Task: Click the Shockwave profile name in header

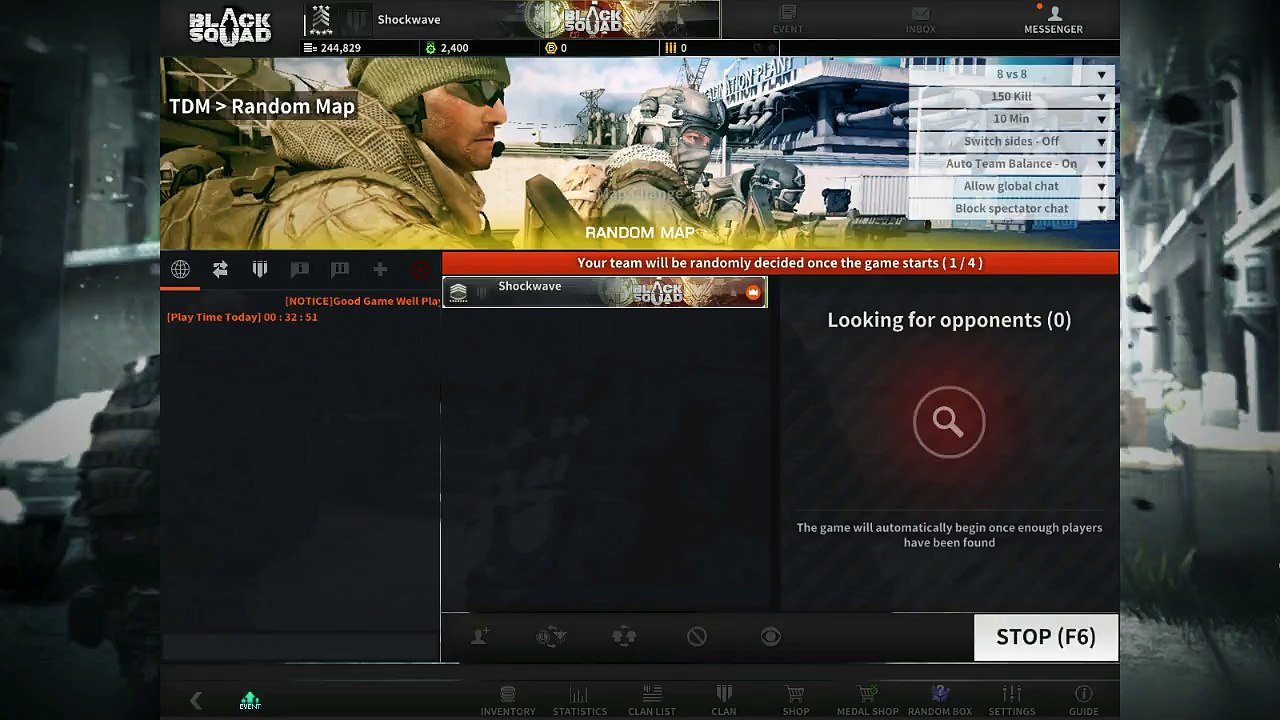Action: (409, 19)
